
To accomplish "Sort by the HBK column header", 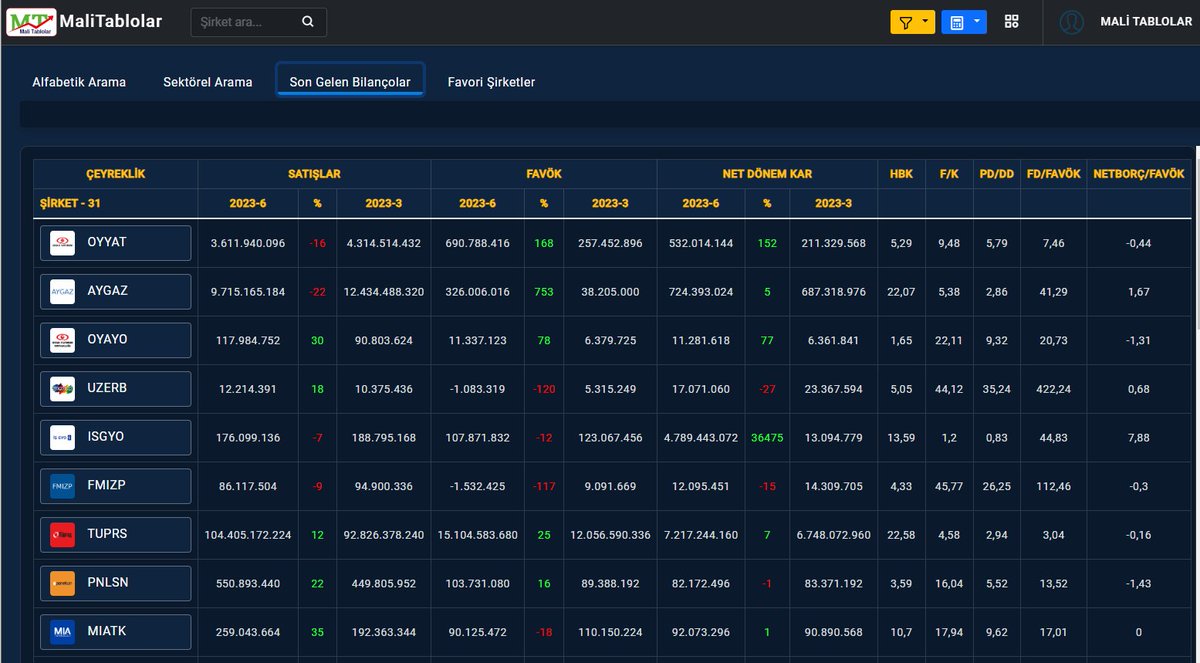I will click(x=901, y=174).
